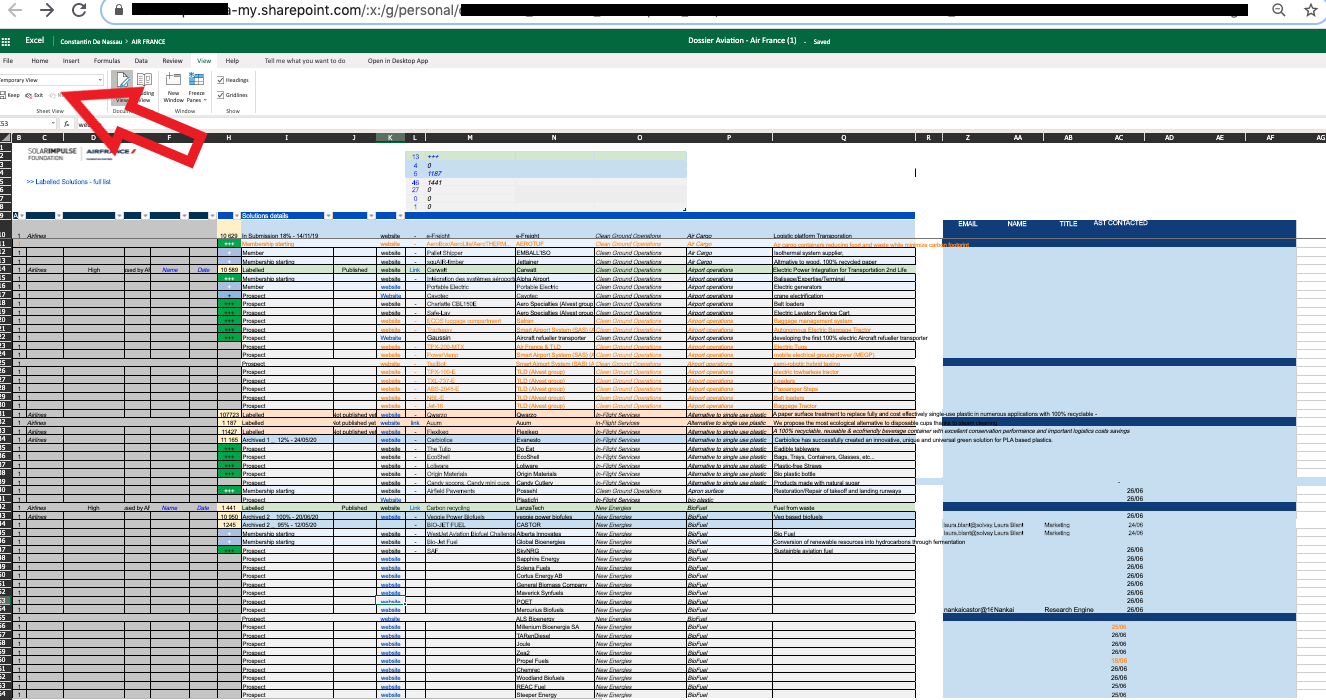The width and height of the screenshot is (1326, 700).
Task: Click the fx insert function button
Action: tap(66, 124)
